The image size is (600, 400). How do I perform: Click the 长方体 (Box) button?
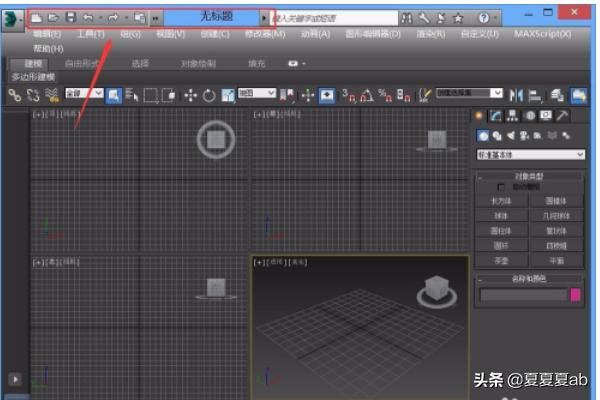502,201
